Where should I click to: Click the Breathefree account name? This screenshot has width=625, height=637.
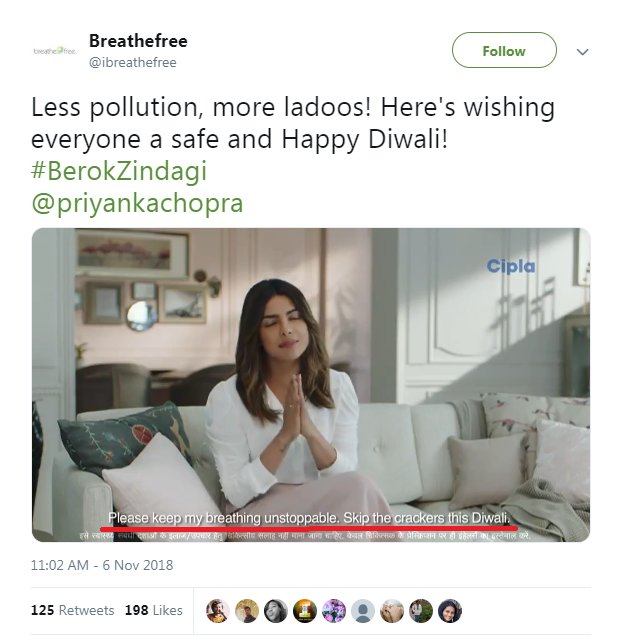coord(138,41)
